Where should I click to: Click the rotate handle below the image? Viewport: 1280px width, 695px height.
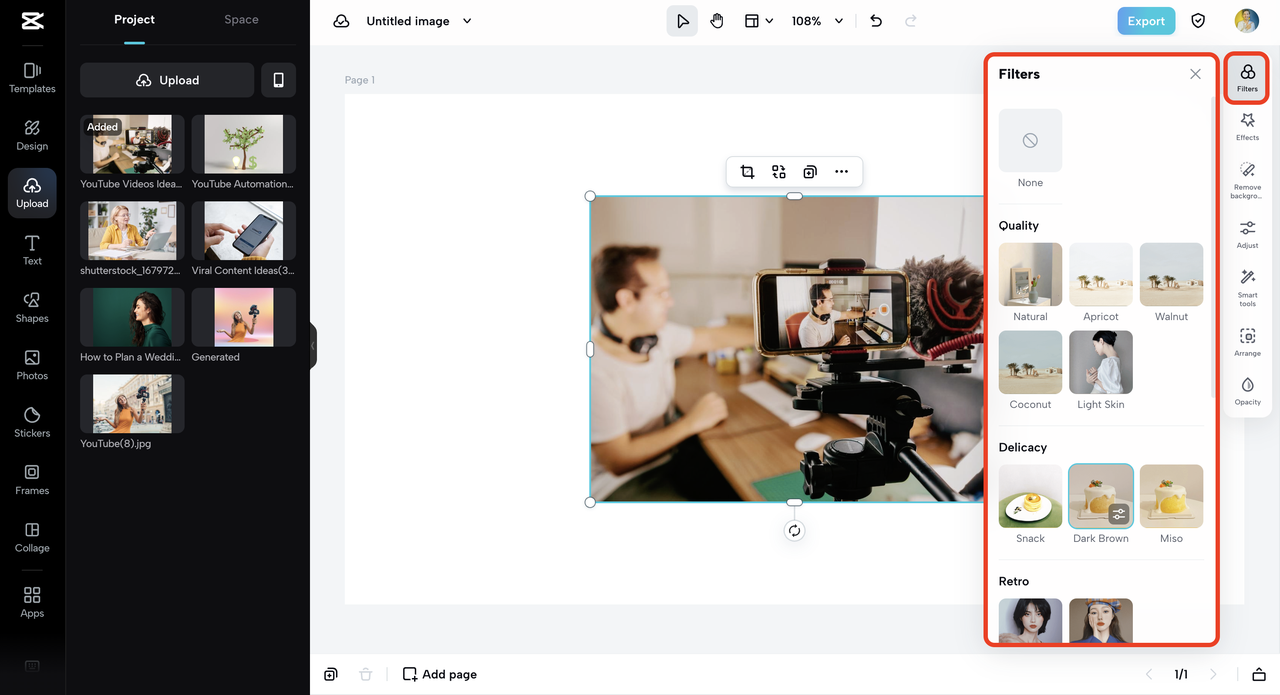(794, 531)
